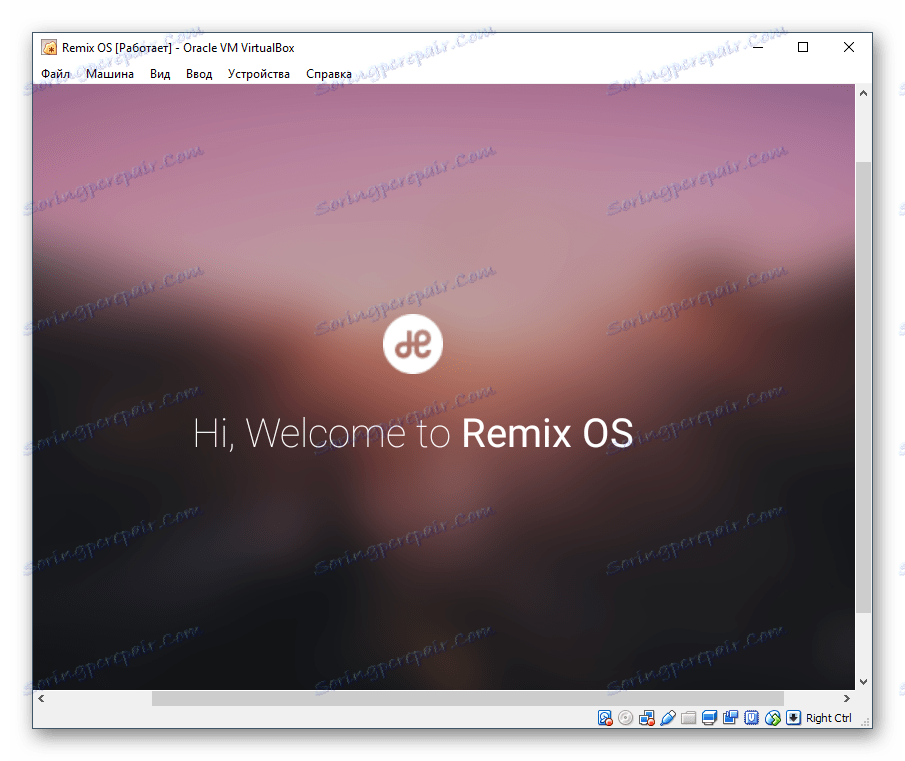The height and width of the screenshot is (761, 905).
Task: Click the hard disk activity status icon
Action: click(x=605, y=718)
